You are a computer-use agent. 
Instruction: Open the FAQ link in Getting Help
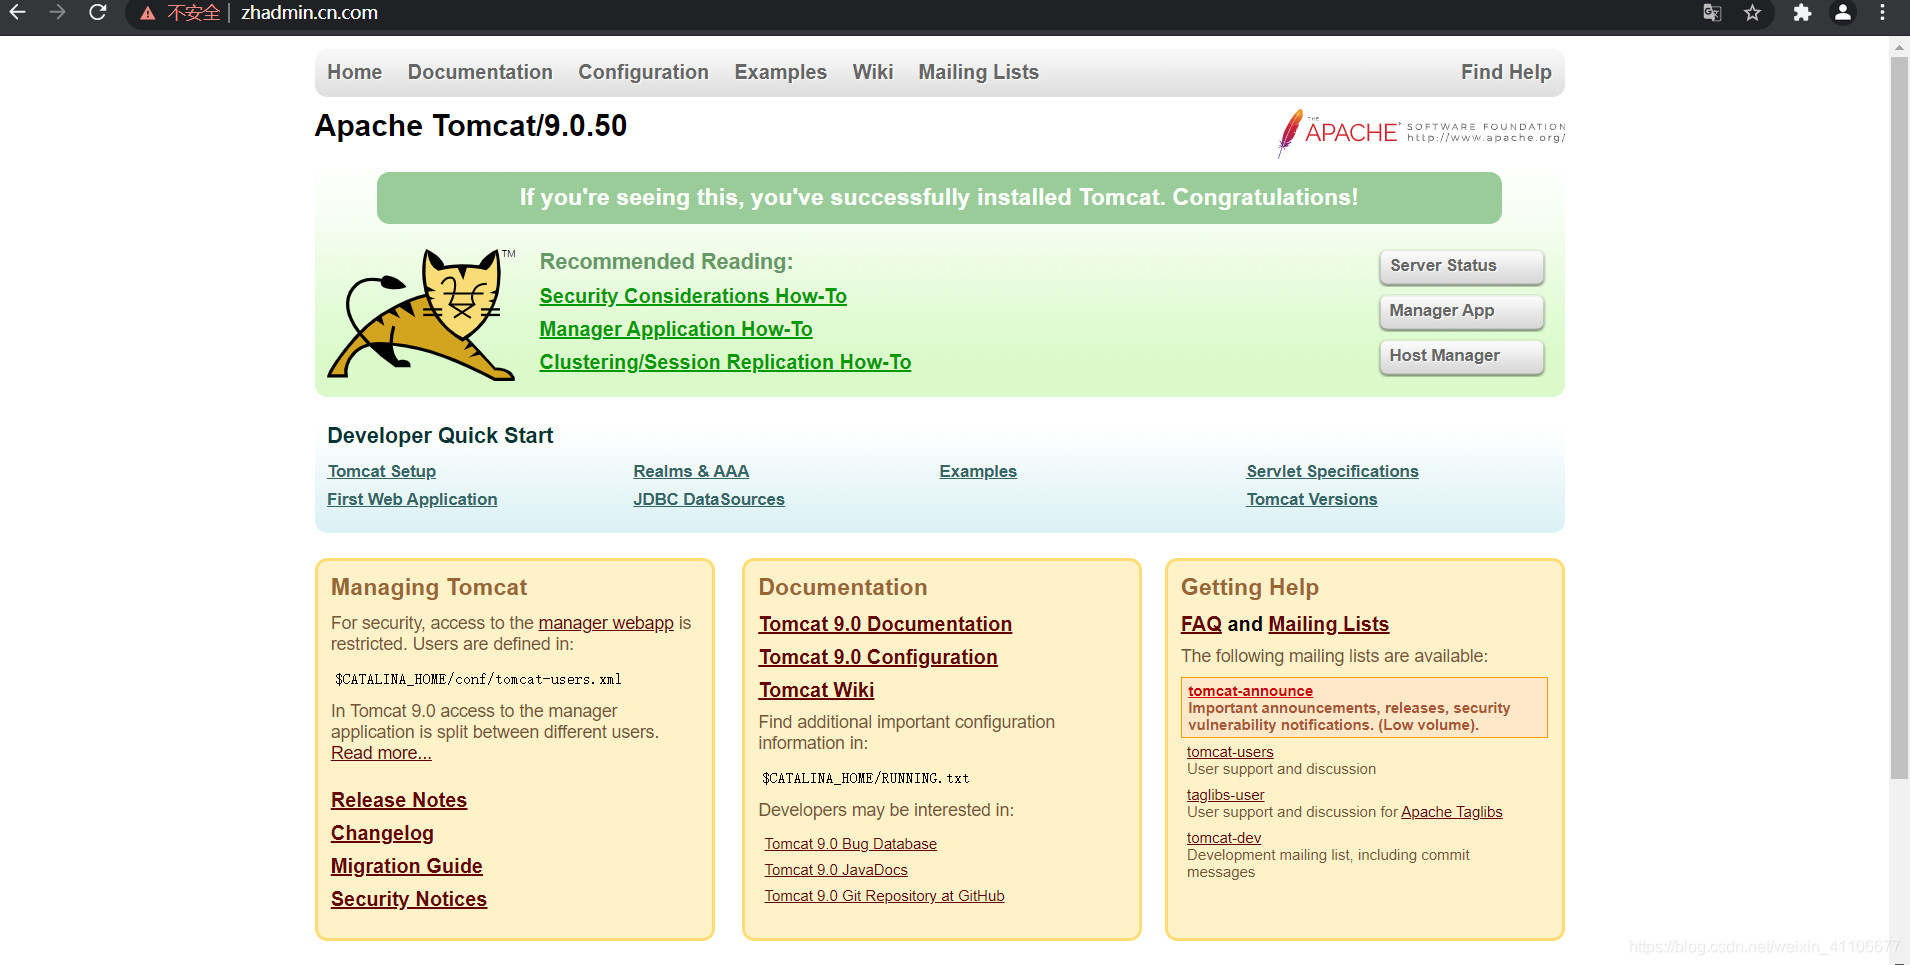pos(1201,624)
